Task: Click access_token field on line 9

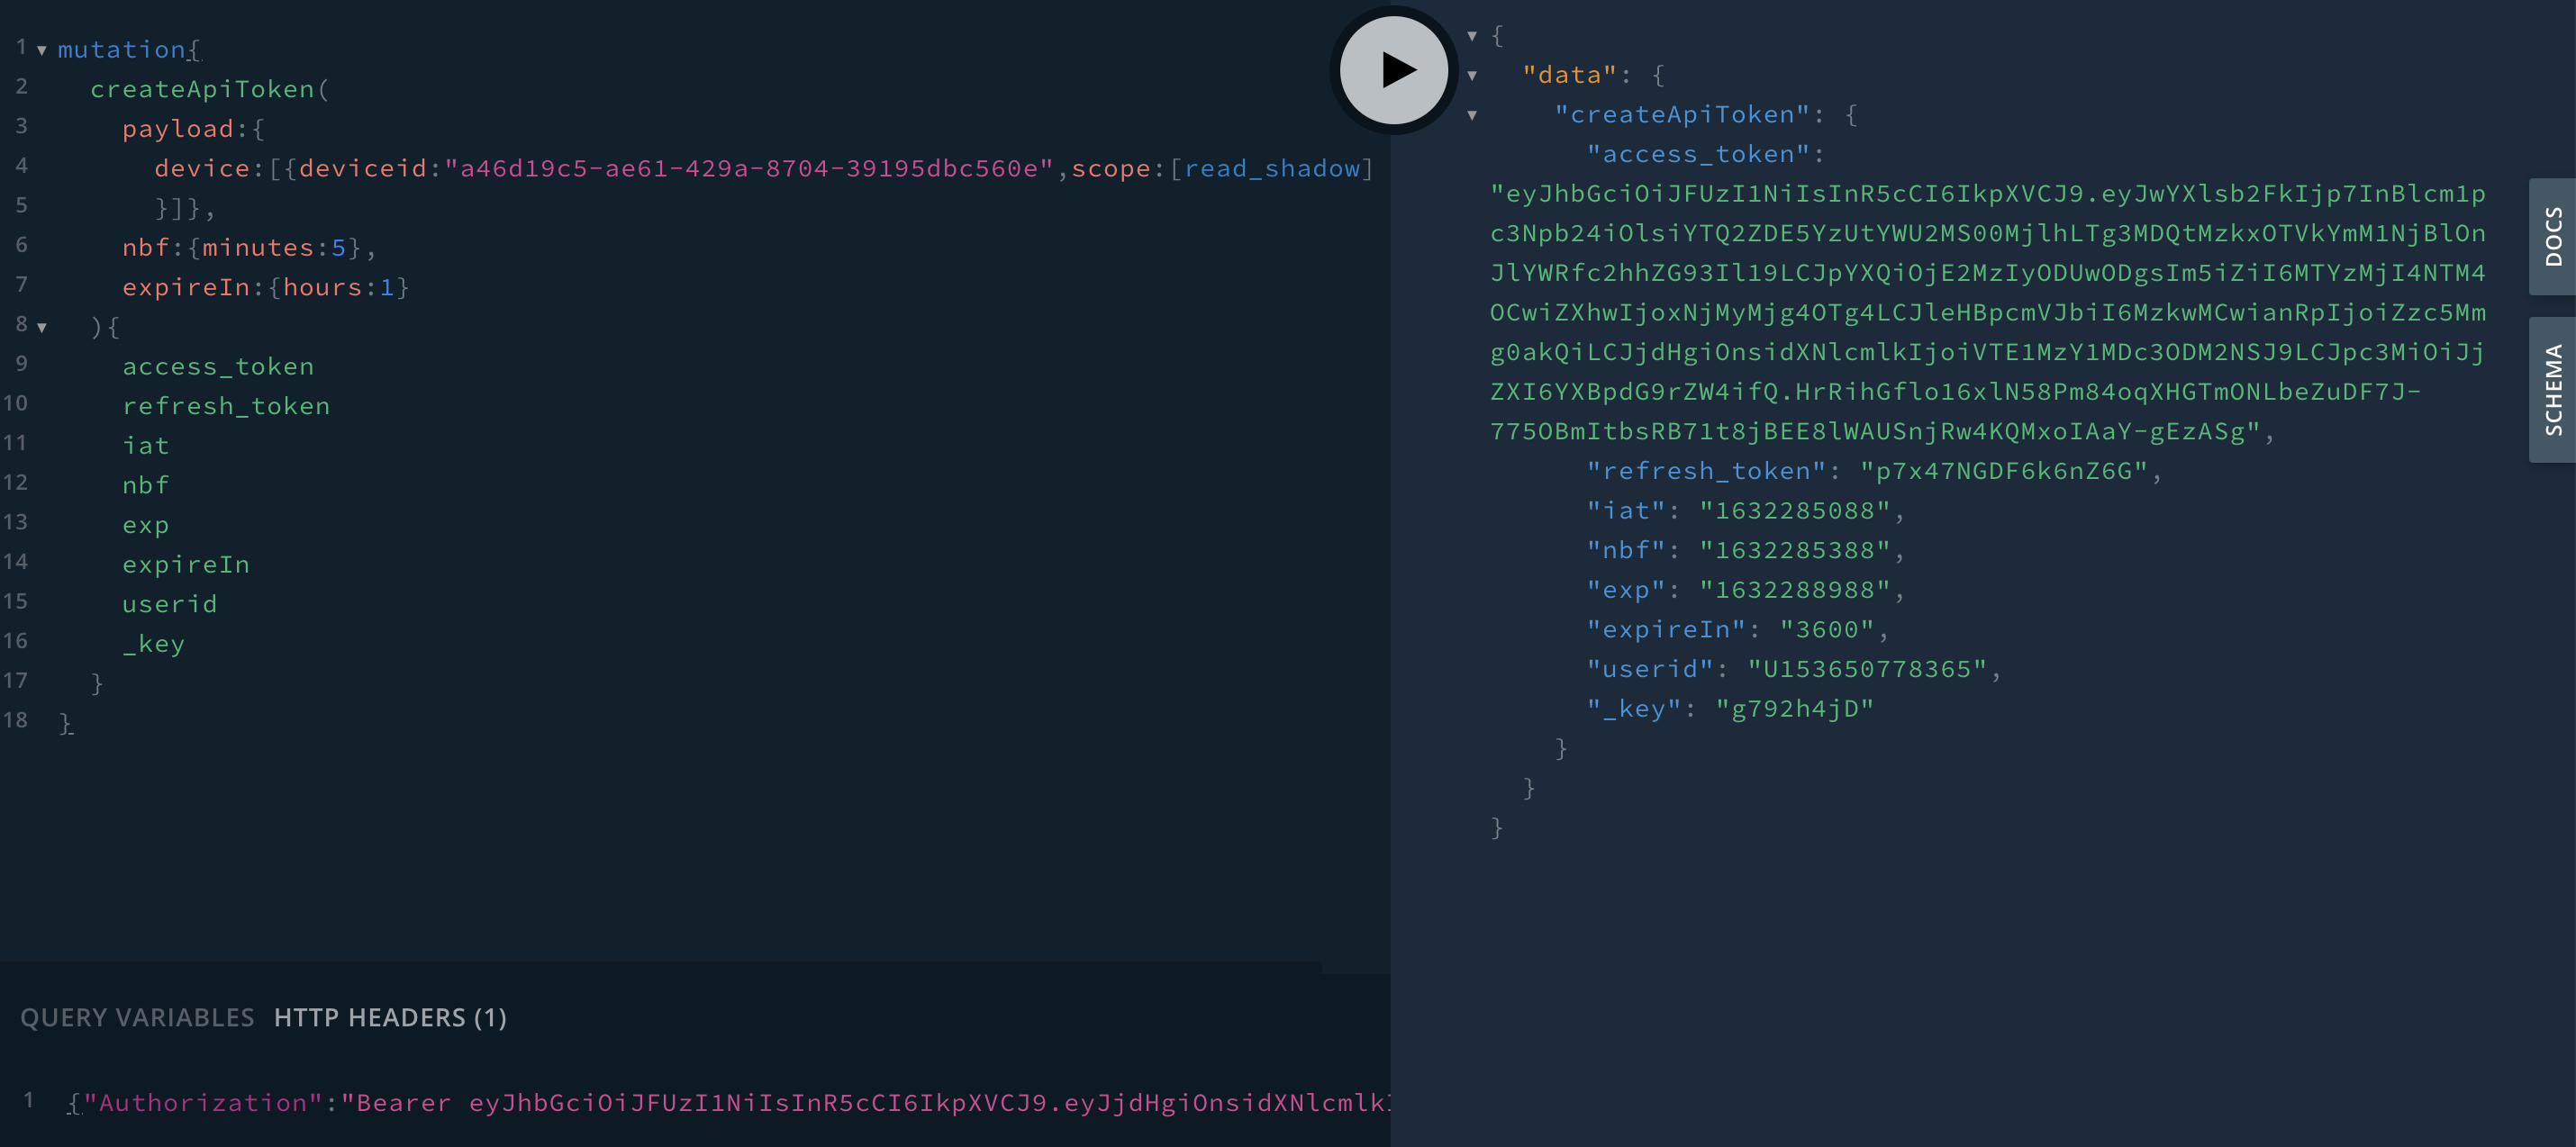Action: pyautogui.click(x=218, y=367)
